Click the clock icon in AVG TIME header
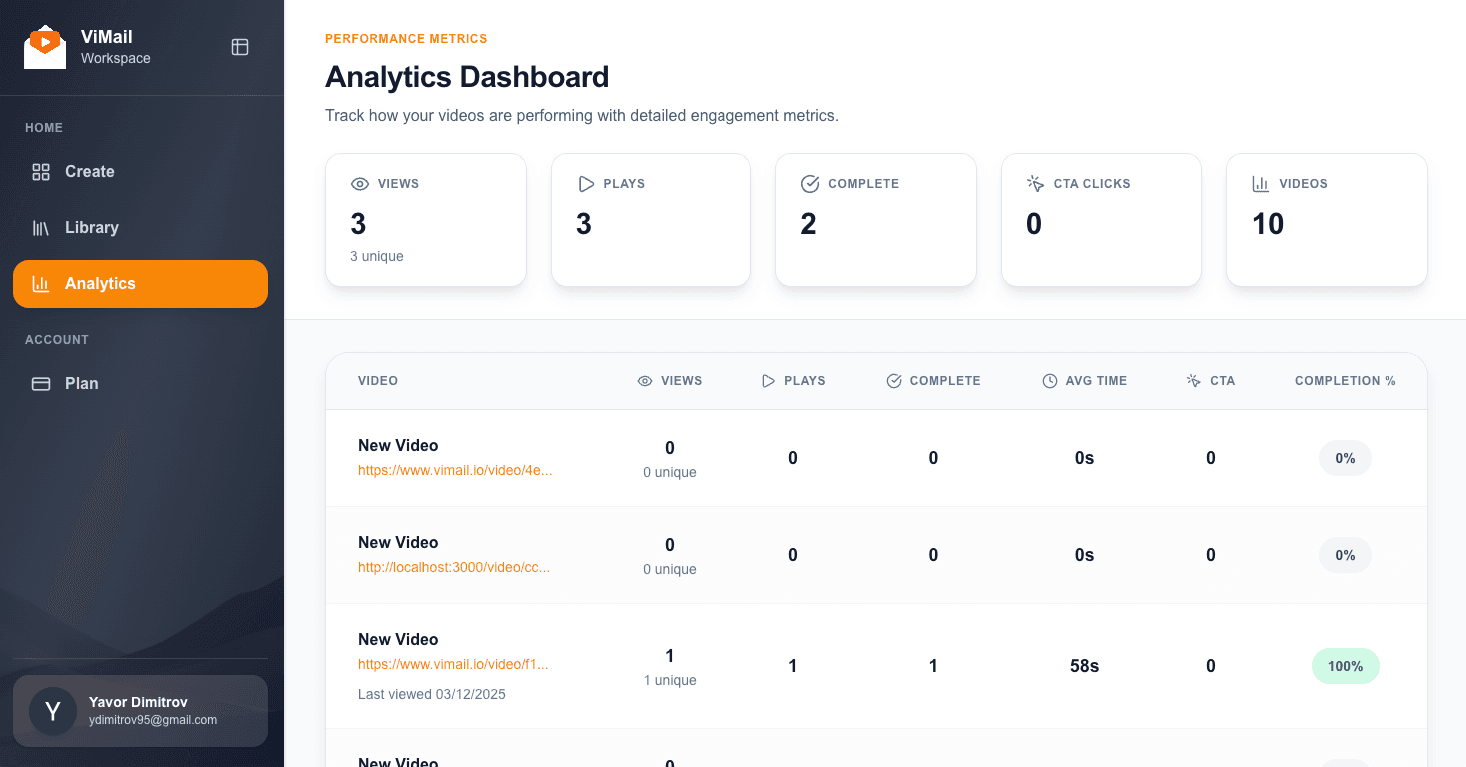 1049,381
